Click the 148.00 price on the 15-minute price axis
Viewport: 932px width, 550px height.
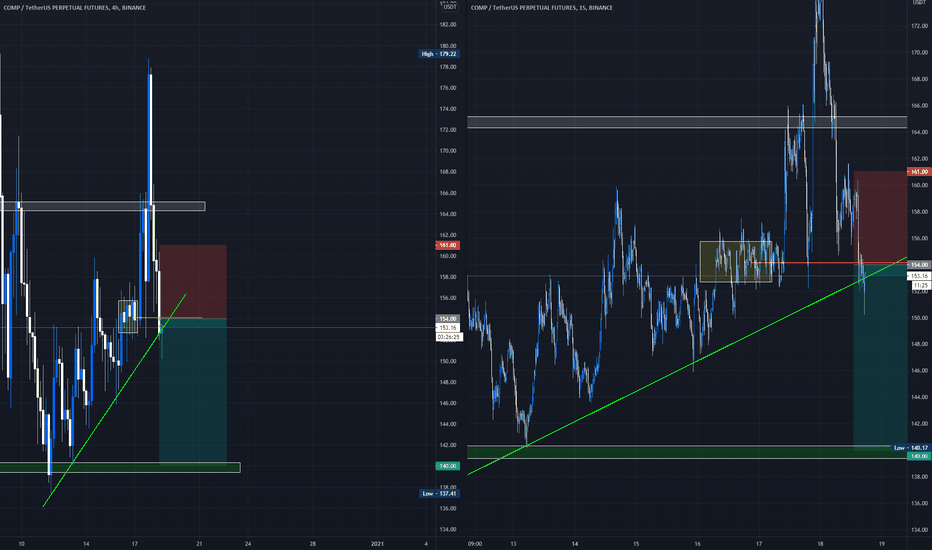[x=920, y=344]
